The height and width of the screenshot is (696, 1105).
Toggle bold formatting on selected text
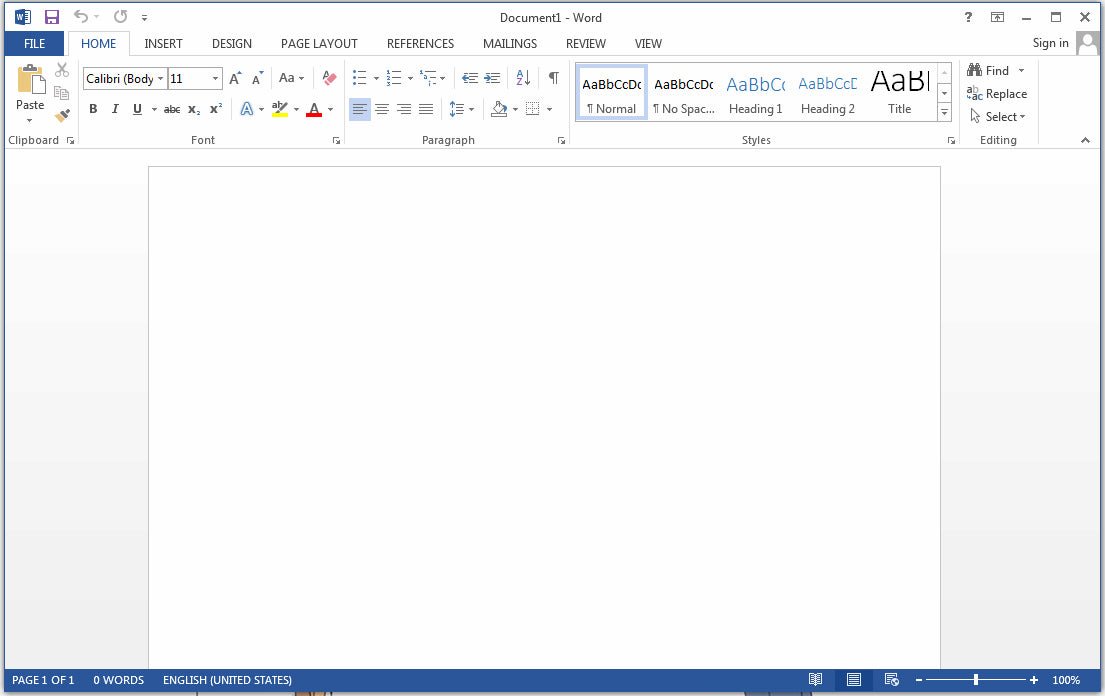tap(93, 109)
